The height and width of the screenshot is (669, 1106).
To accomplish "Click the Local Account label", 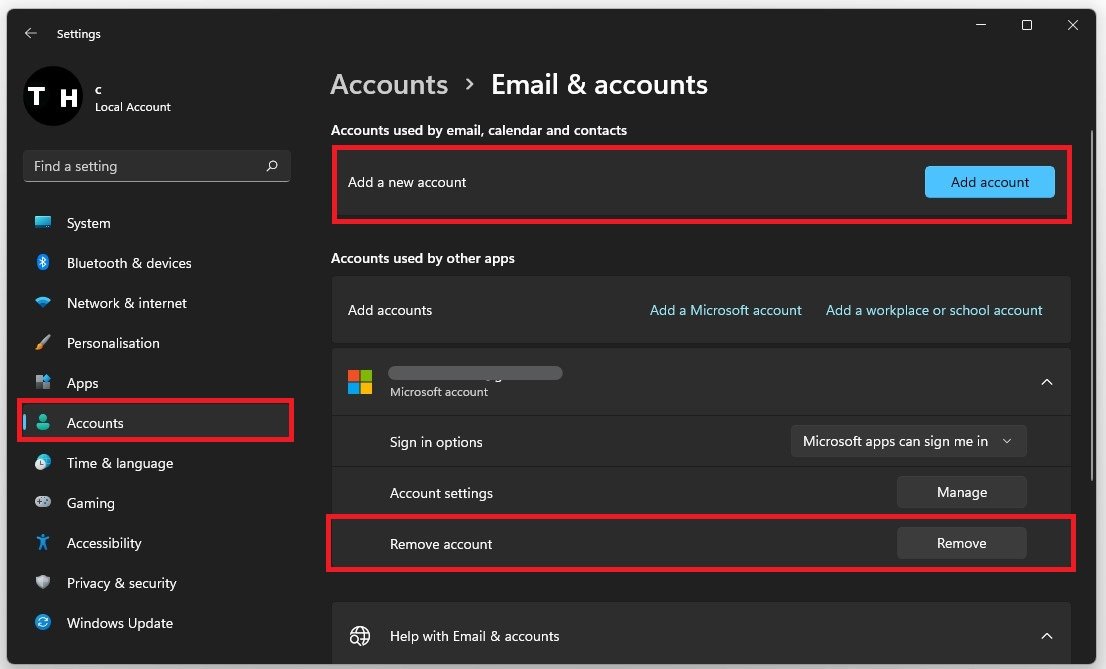I will point(133,107).
